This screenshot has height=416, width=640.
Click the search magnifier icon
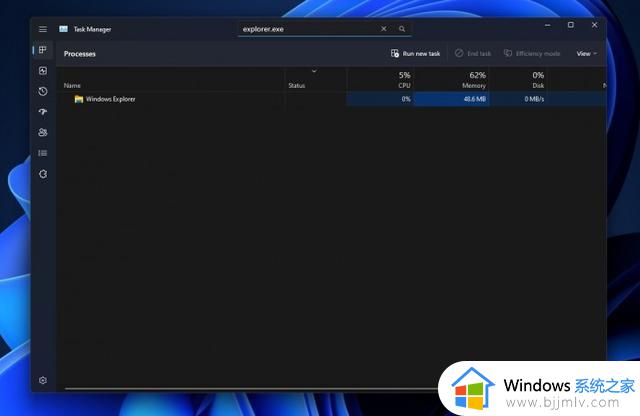[402, 29]
